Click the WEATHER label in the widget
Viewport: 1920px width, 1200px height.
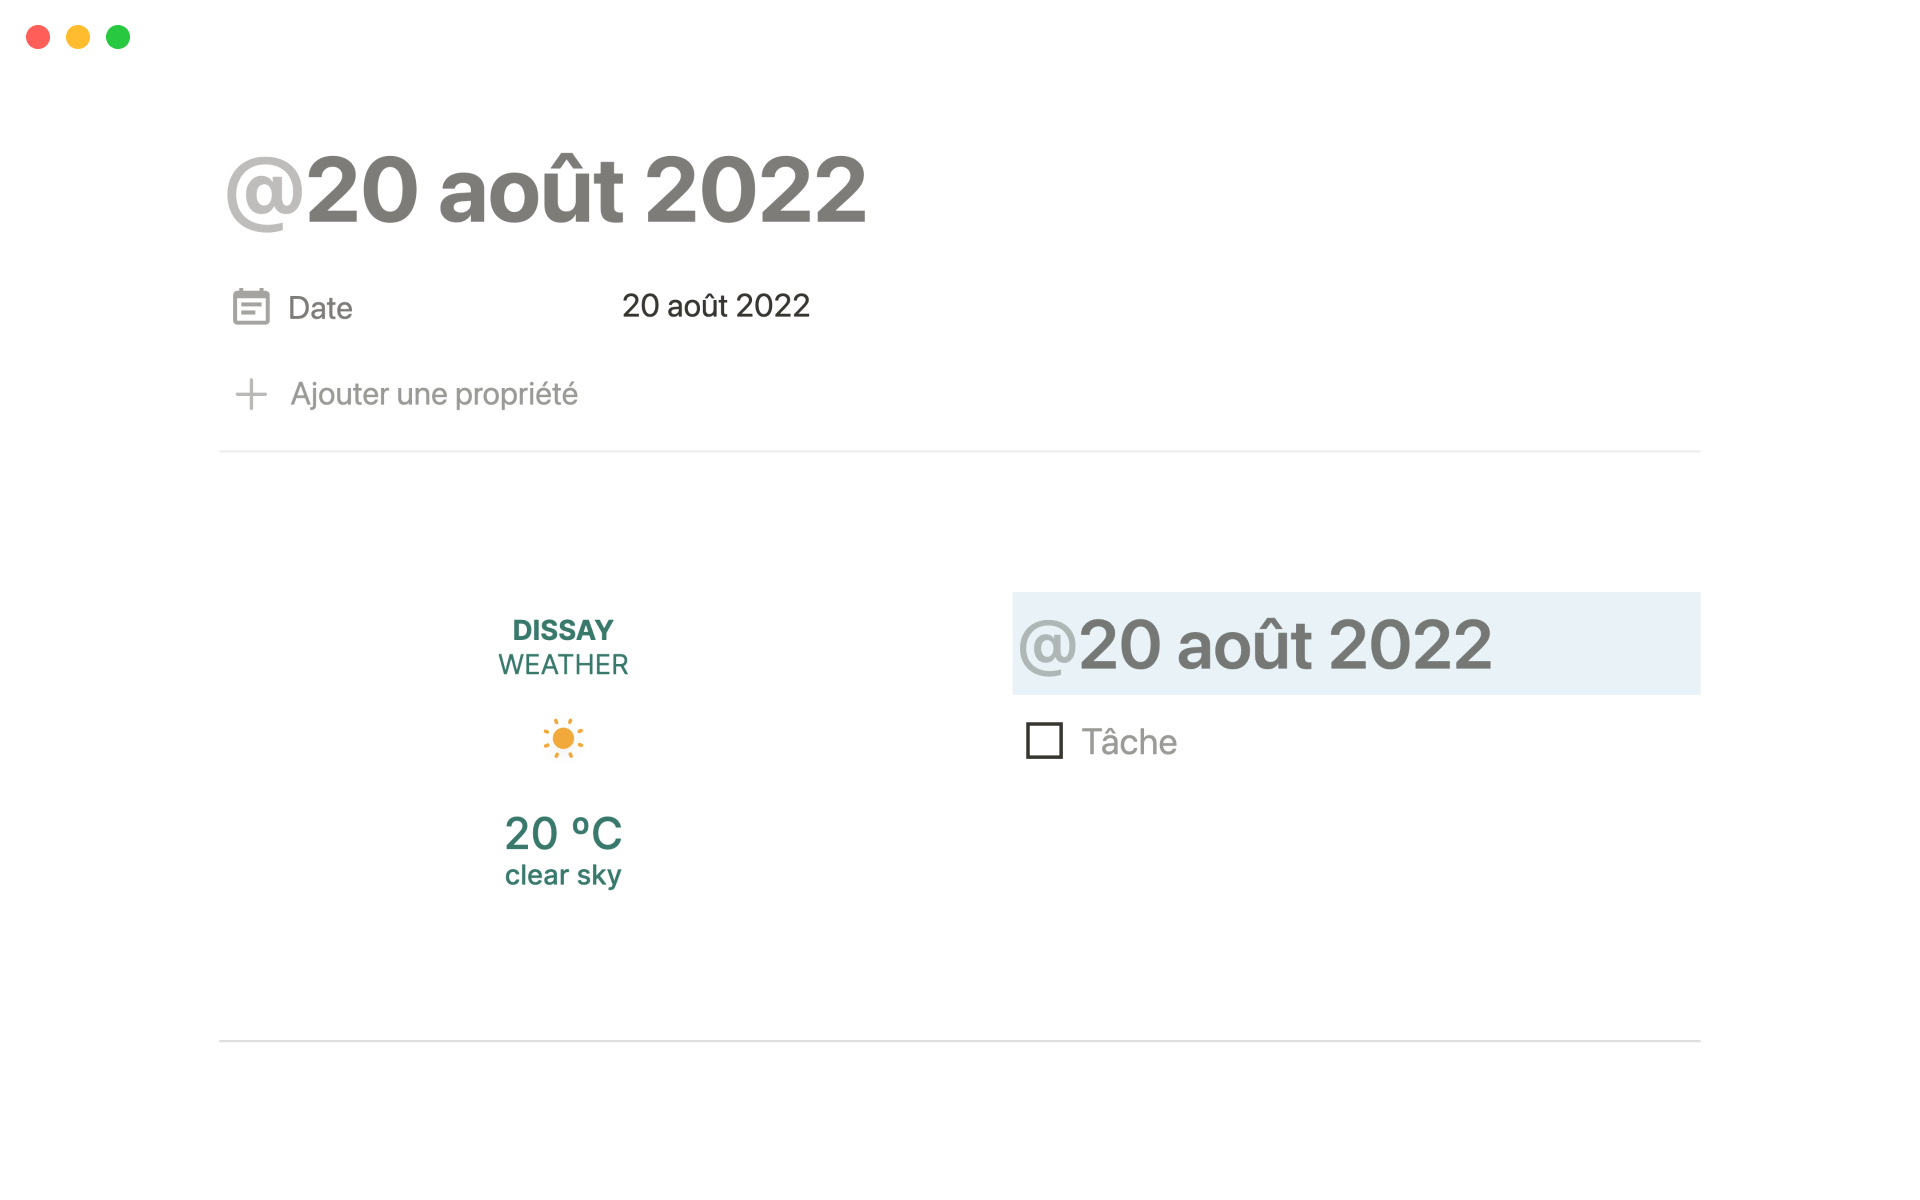563,665
